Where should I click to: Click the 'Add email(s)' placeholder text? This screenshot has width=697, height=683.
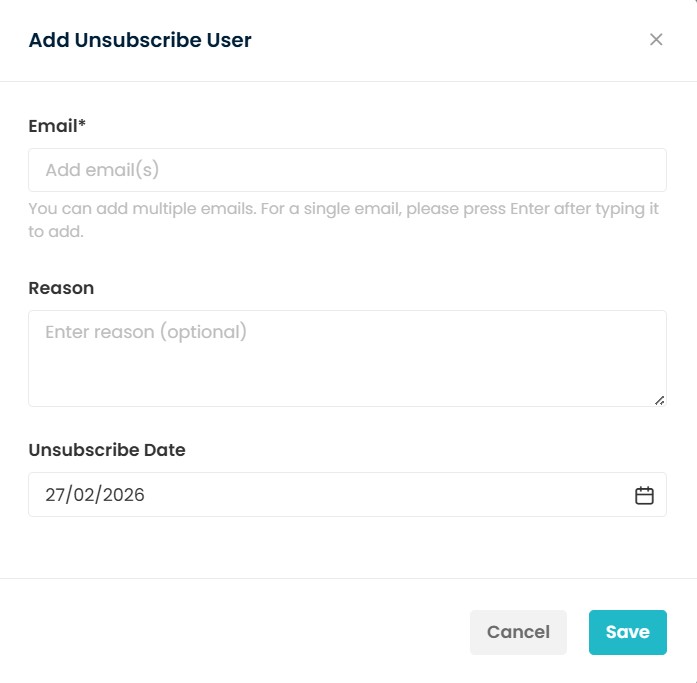click(x=103, y=170)
